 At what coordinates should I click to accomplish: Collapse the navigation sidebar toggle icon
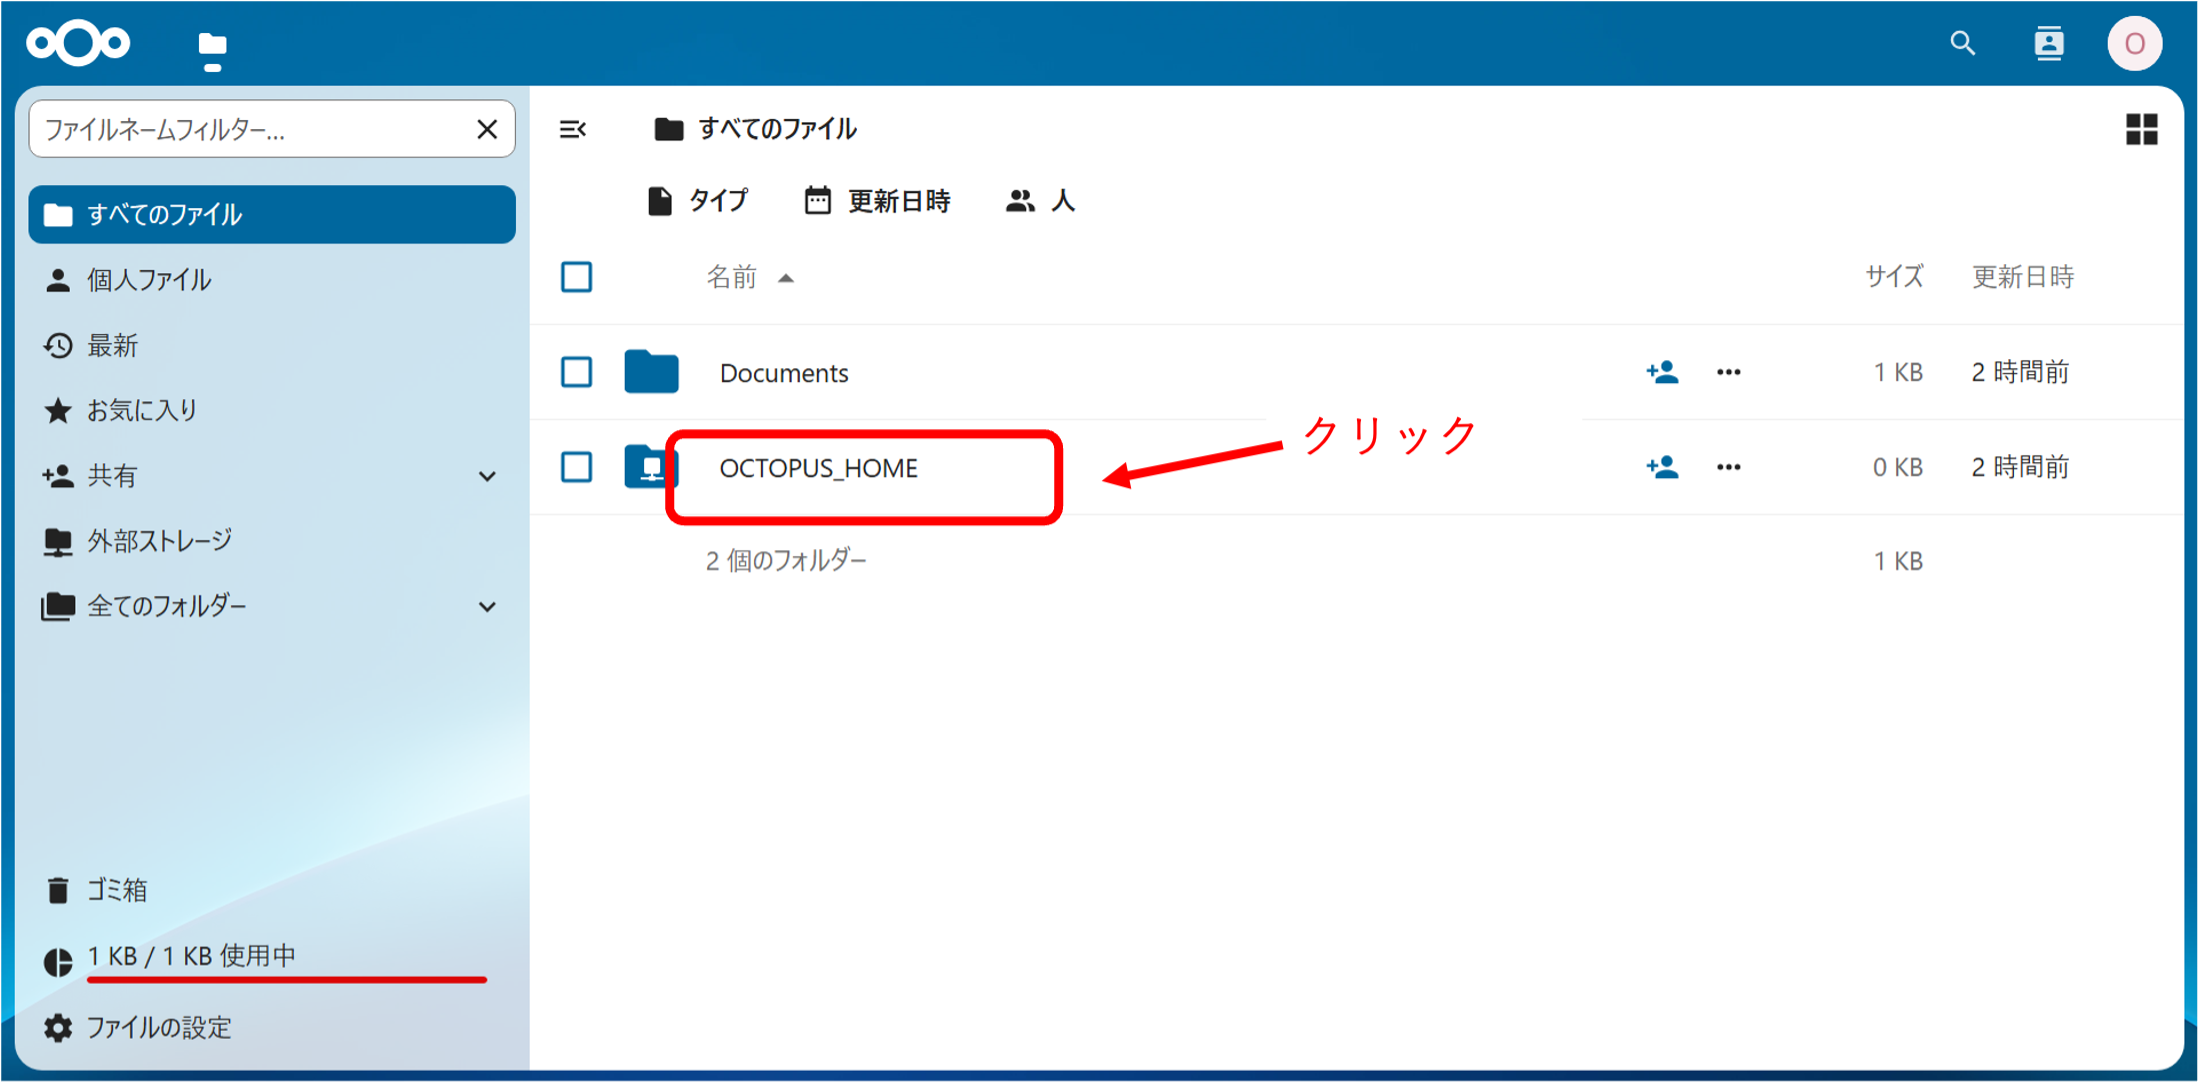point(573,129)
